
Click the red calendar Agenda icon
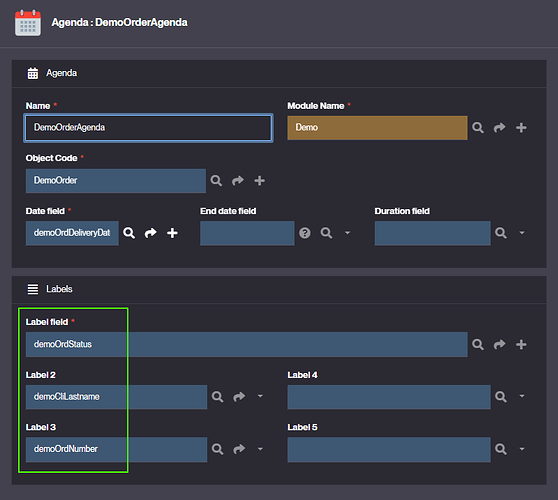(28, 23)
